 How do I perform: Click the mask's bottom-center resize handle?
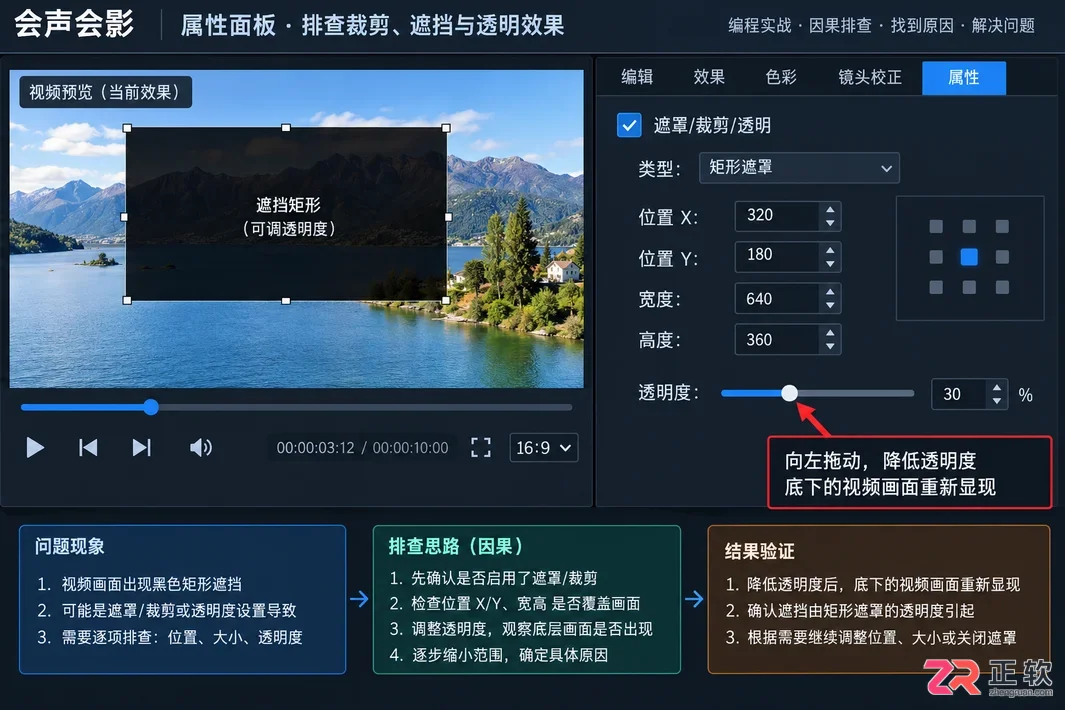[286, 300]
